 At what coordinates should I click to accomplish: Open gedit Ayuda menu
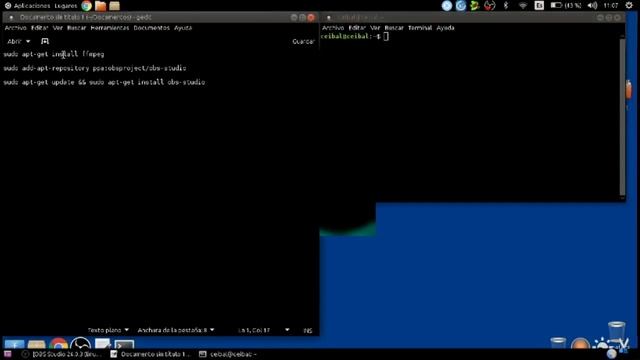pos(183,28)
